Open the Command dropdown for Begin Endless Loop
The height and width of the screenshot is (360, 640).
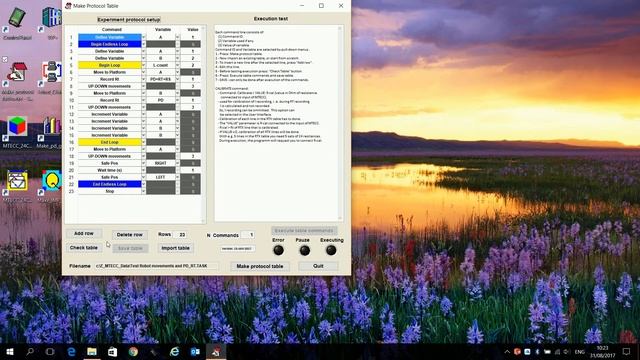click(143, 44)
